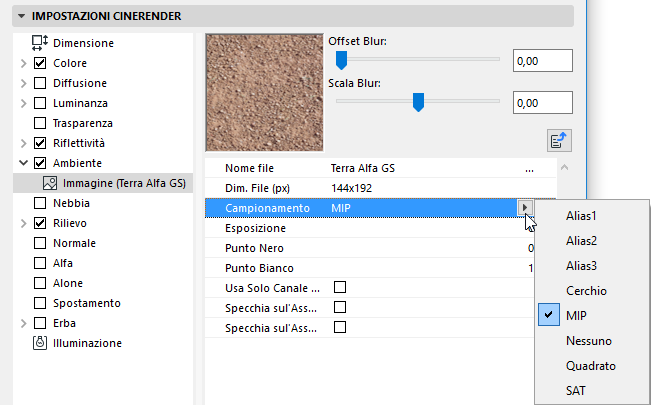The width and height of the screenshot is (651, 405).
Task: Disable the Colore channel checkbox
Action: [x=41, y=63]
